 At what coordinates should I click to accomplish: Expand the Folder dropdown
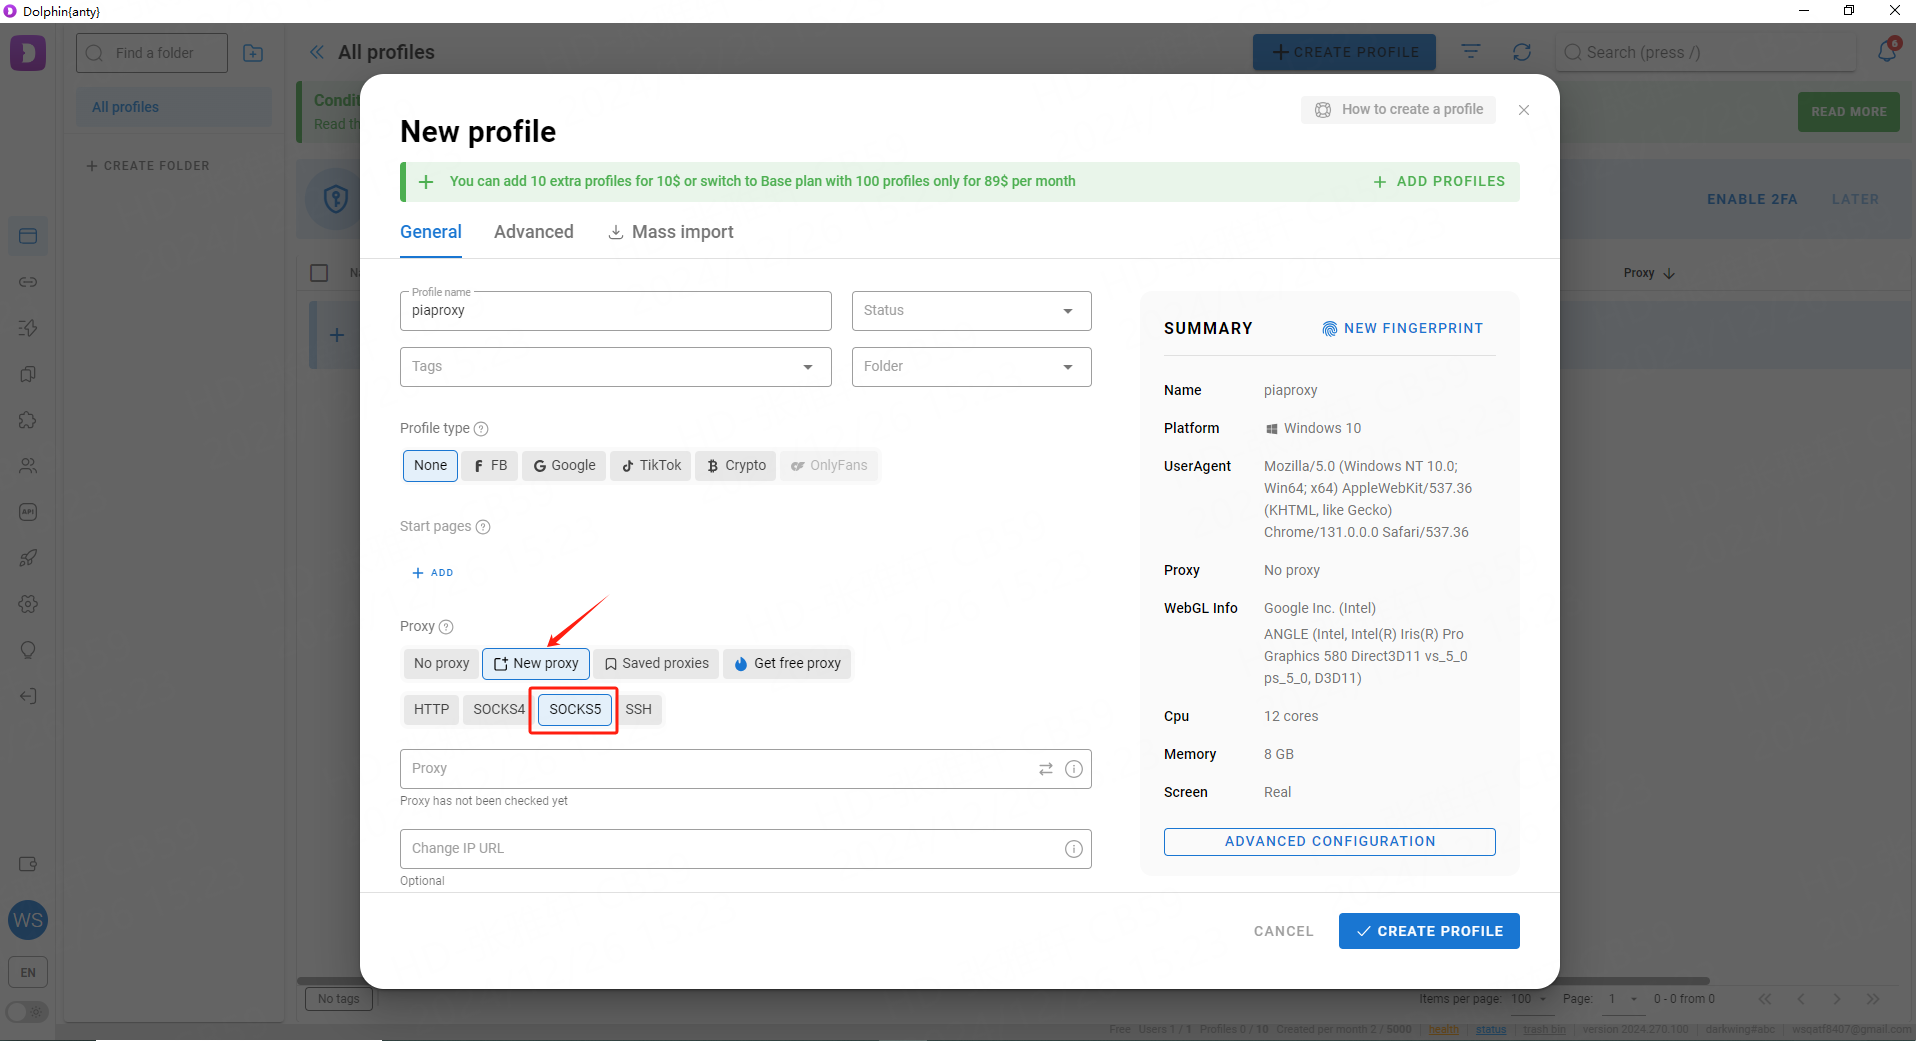[x=971, y=367]
